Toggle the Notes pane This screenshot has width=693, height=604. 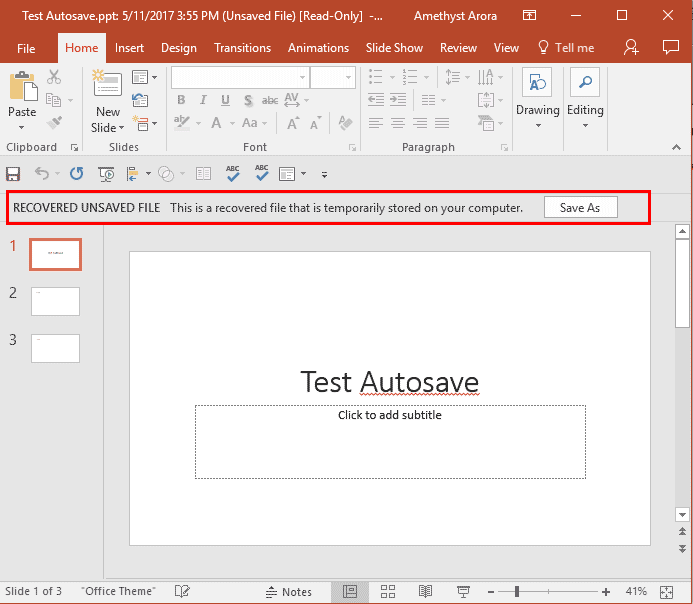tap(289, 592)
